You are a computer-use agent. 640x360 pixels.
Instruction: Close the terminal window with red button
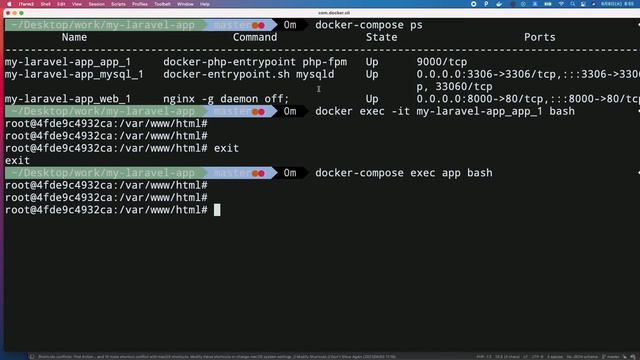(x=8, y=13)
